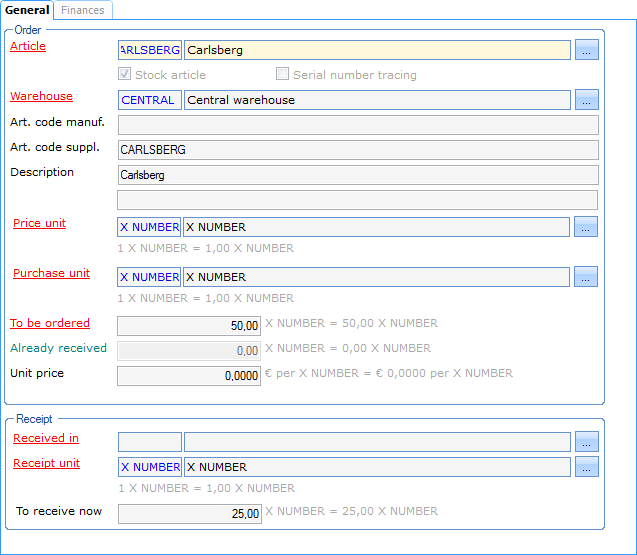This screenshot has width=637, height=555.
Task: Enable Serial number tracing checkbox
Action: tap(283, 74)
